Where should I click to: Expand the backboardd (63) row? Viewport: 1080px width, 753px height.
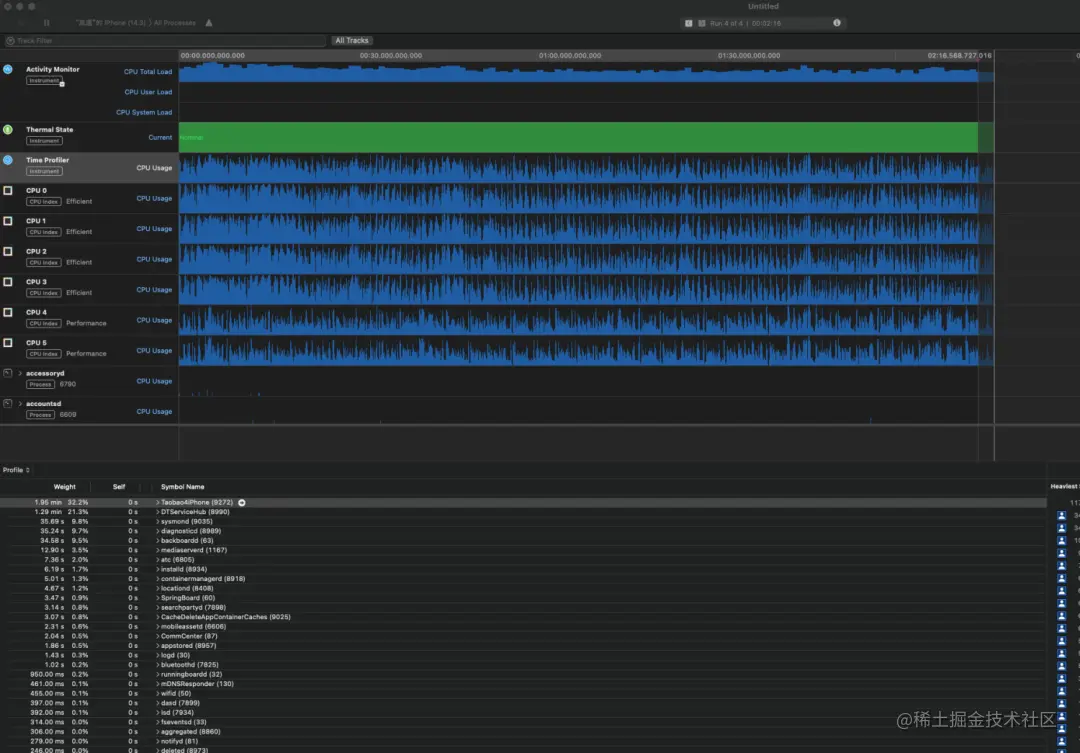[158, 541]
